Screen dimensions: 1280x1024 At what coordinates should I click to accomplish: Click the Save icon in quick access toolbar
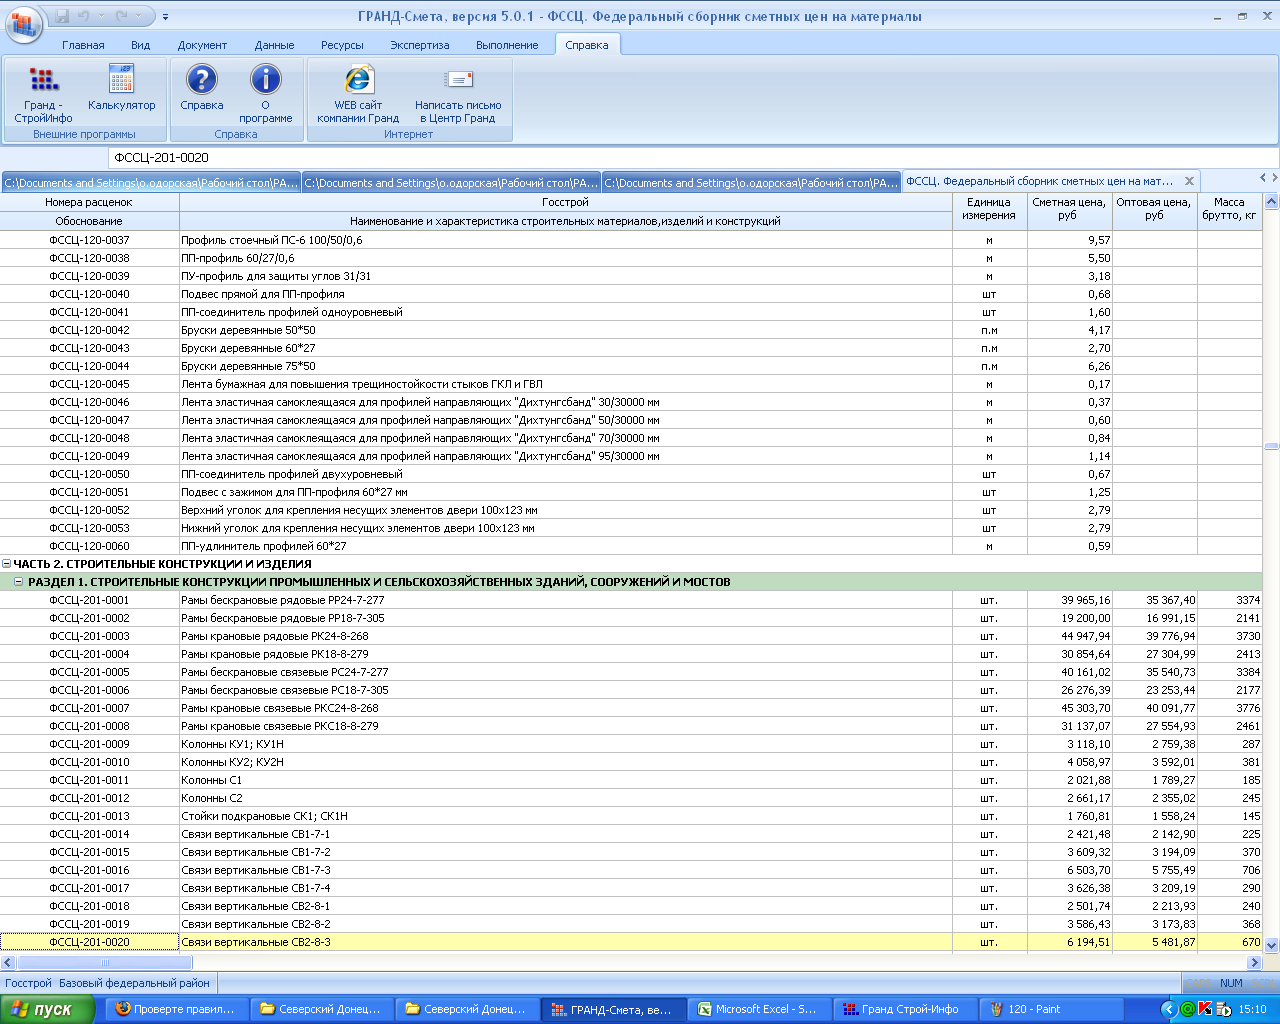point(63,17)
